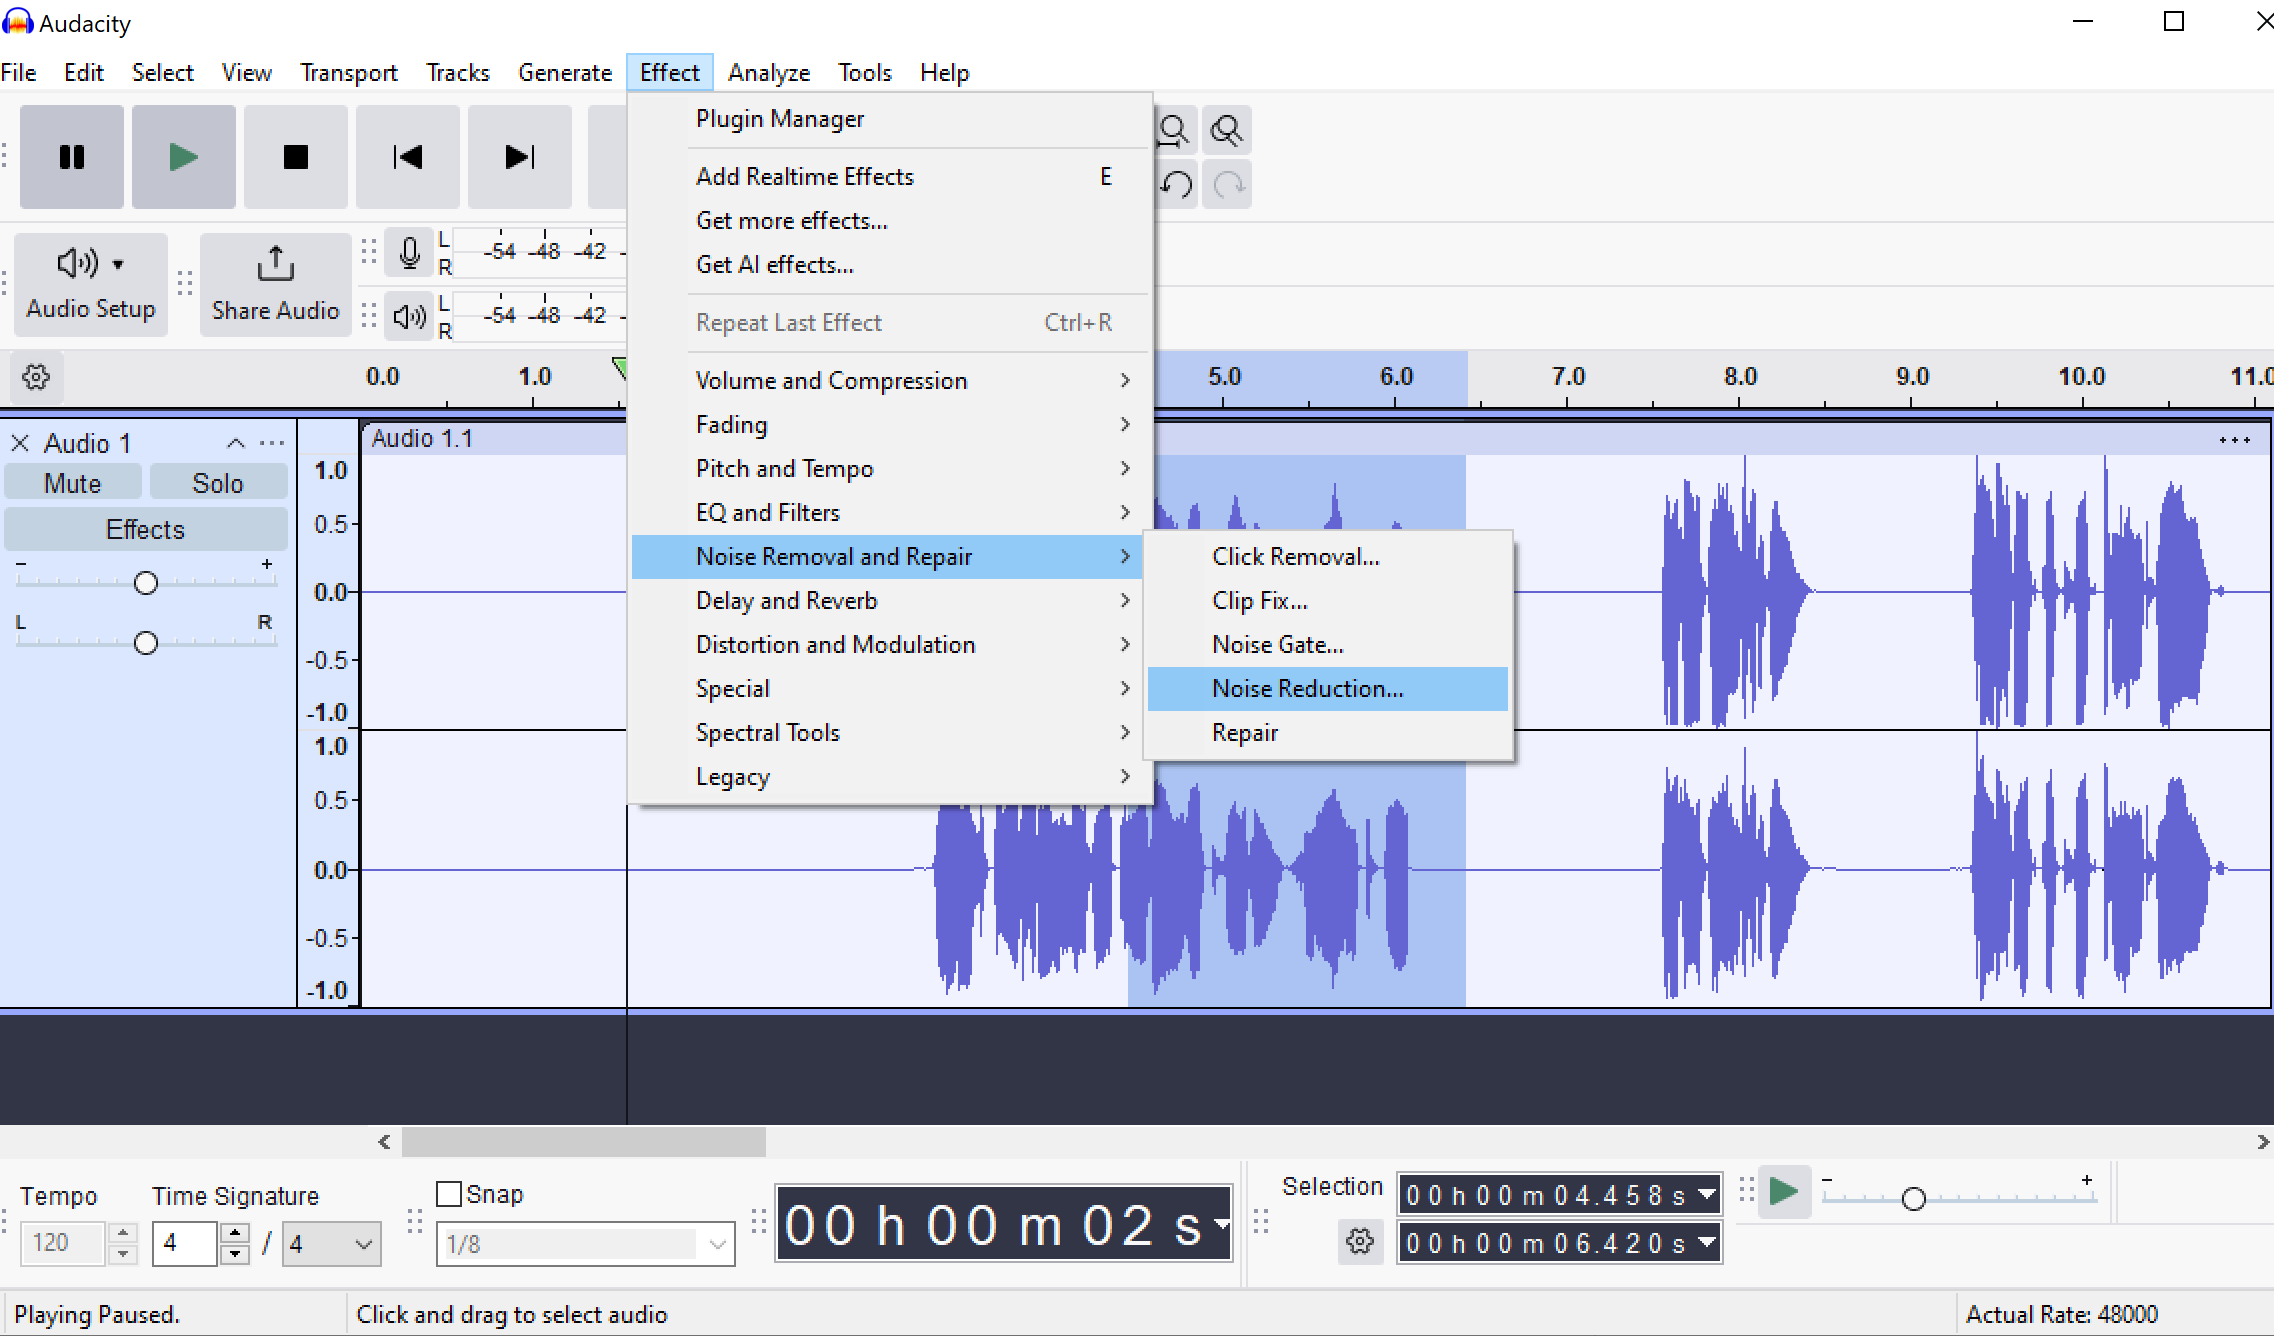Adjust the playback speed slider
The width and height of the screenshot is (2274, 1336).
[1913, 1198]
